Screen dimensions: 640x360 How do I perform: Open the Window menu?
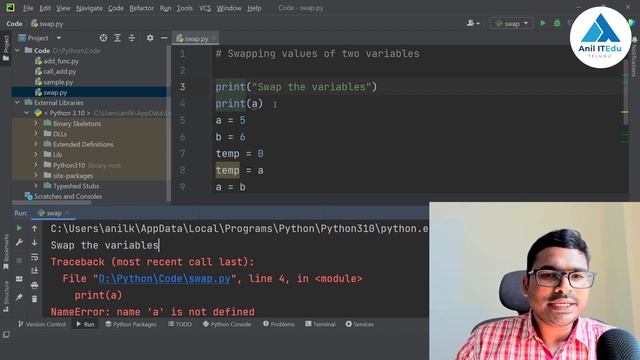[229, 8]
